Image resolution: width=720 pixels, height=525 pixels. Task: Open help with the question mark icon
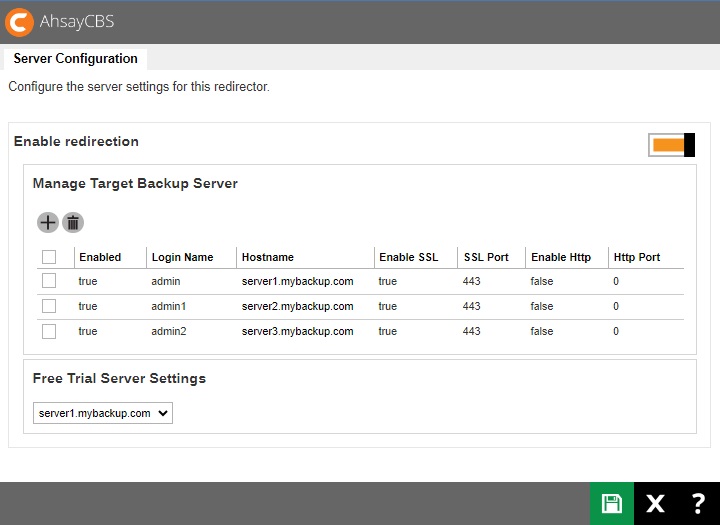pos(698,503)
